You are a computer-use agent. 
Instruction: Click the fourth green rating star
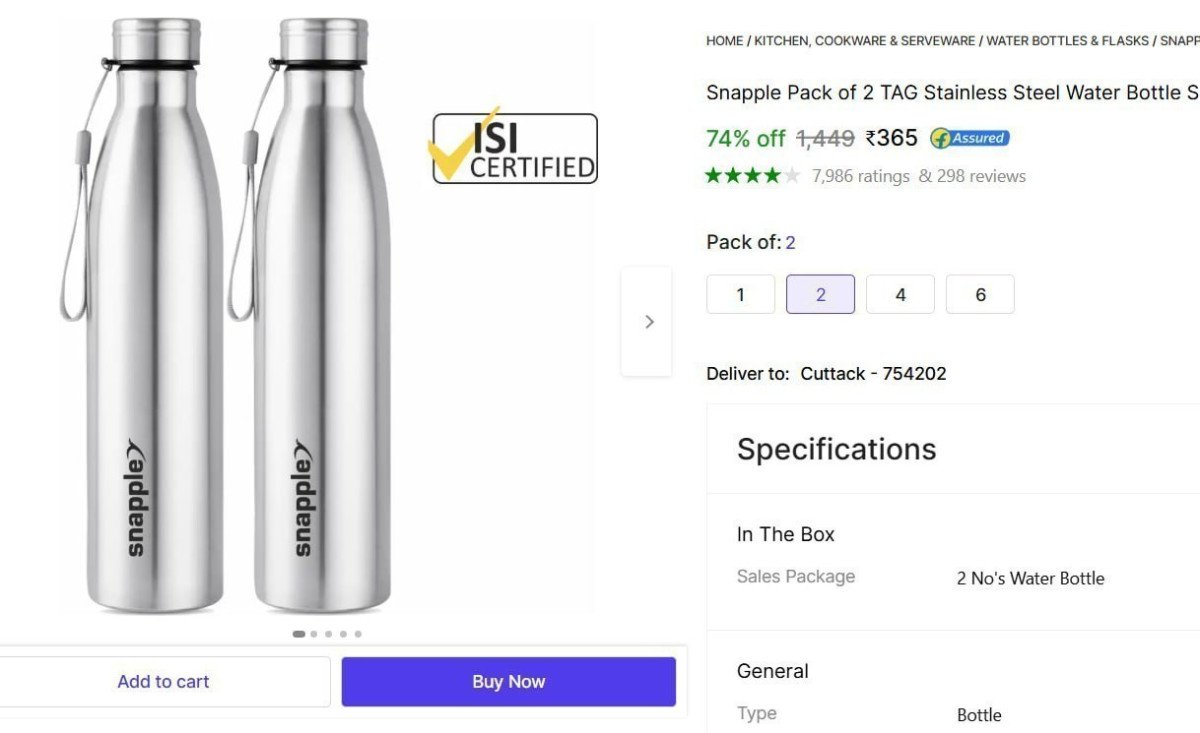[x=771, y=174]
